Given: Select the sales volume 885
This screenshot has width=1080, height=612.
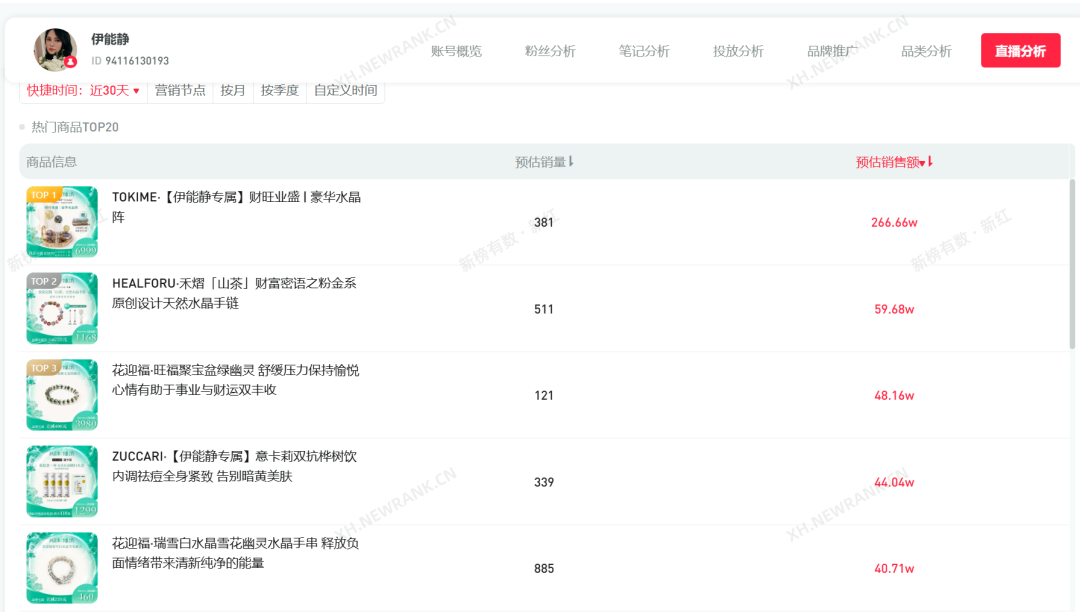Looking at the screenshot, I should coord(543,569).
